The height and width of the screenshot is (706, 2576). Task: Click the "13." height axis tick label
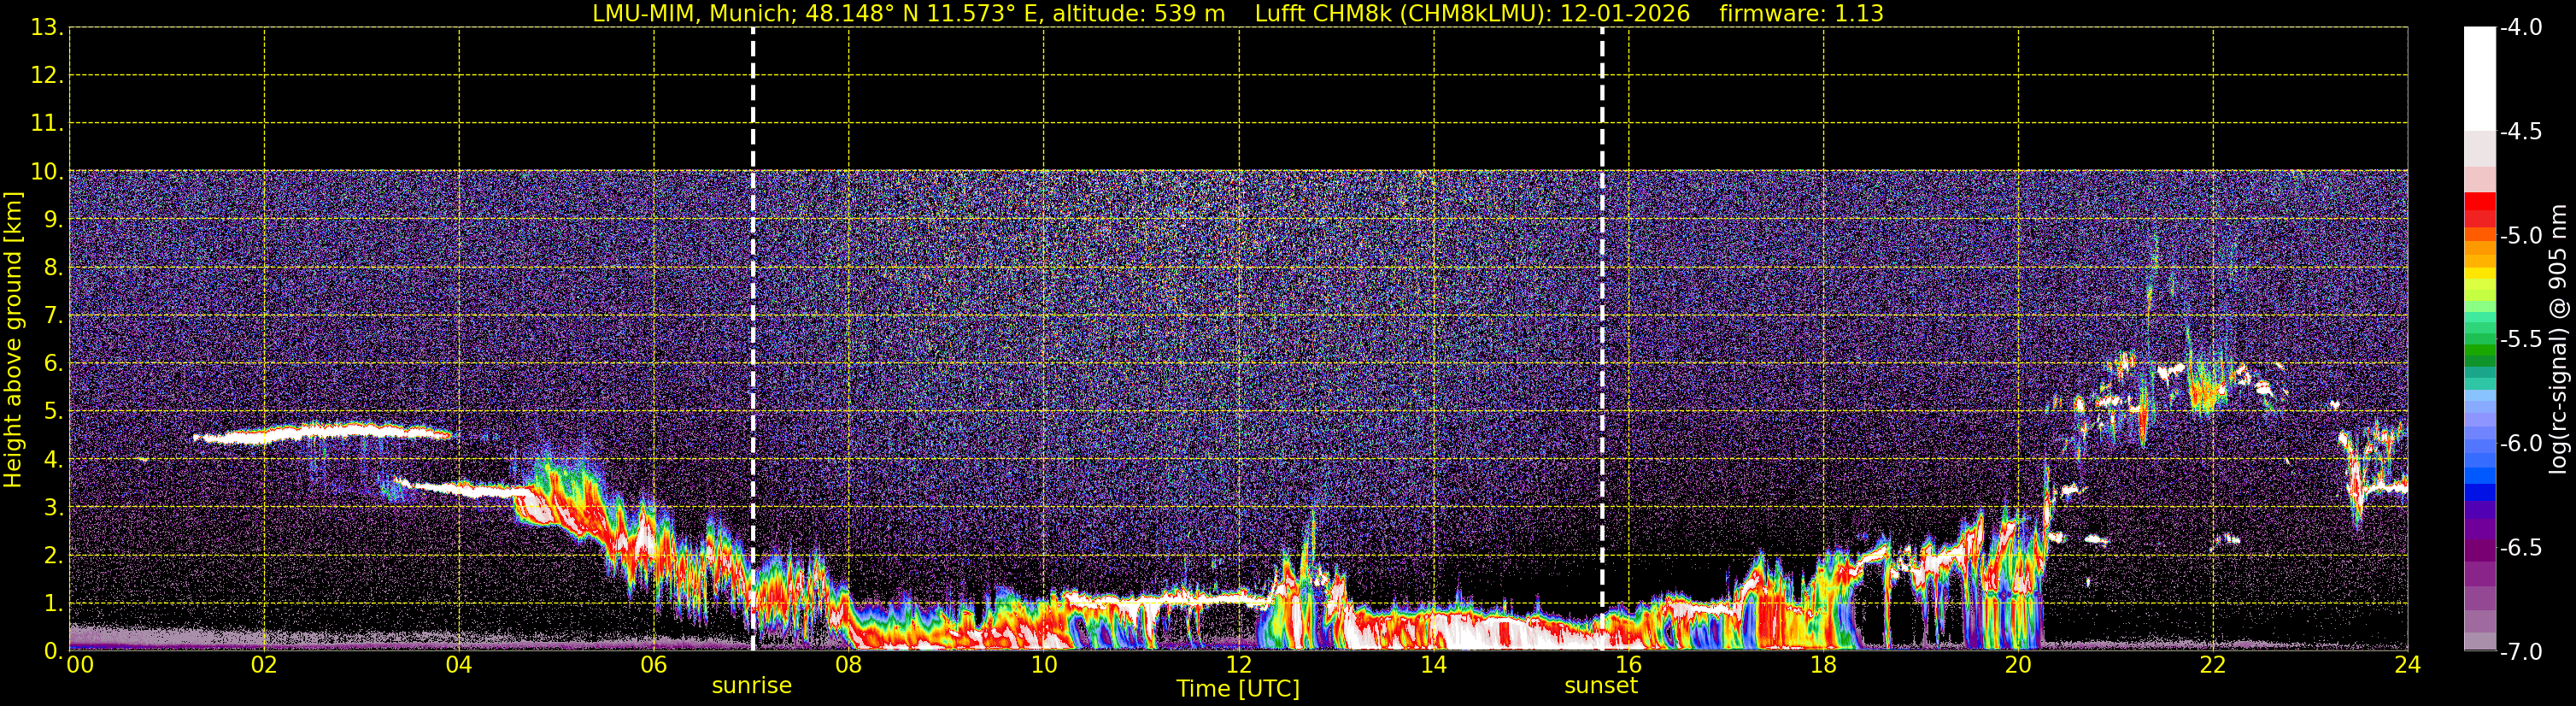click(47, 28)
